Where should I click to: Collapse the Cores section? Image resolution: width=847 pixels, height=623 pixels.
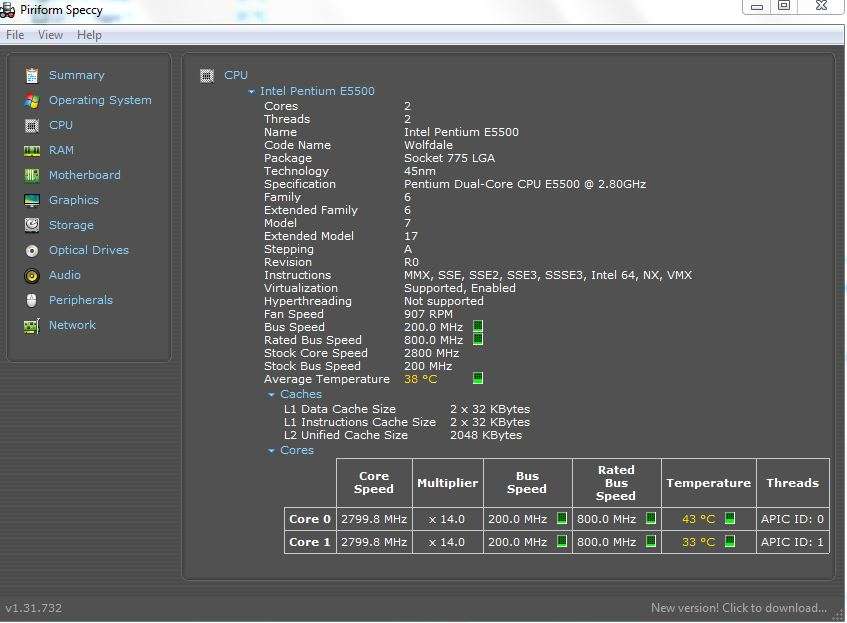[x=271, y=451]
